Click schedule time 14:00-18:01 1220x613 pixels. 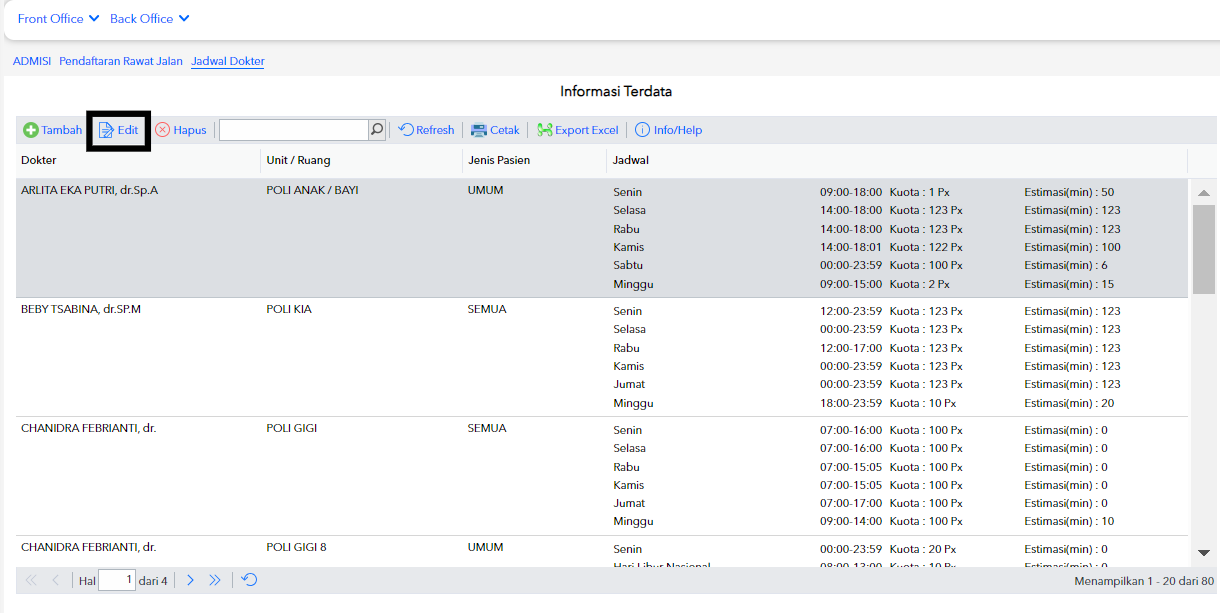click(x=851, y=247)
